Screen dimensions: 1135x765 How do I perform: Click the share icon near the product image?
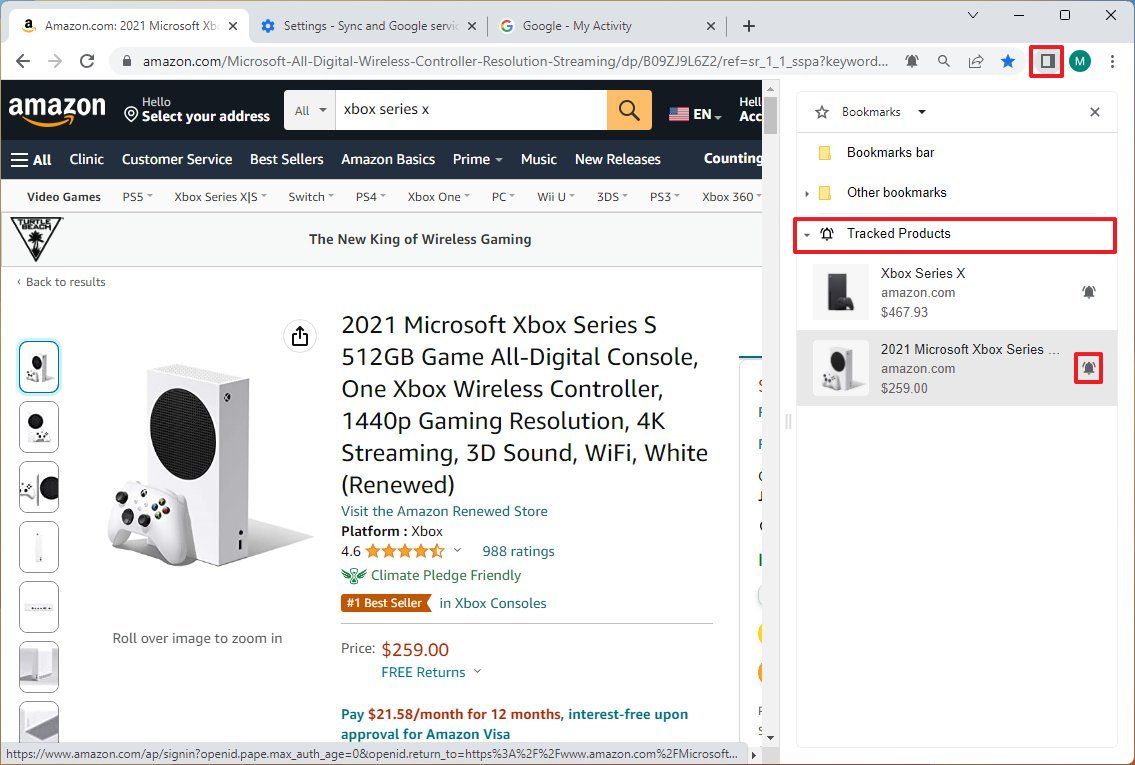click(300, 336)
